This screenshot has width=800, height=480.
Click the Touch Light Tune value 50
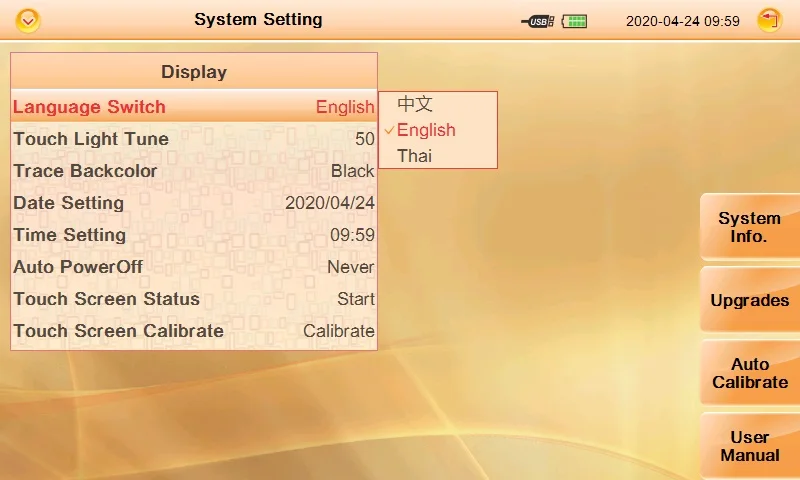click(x=365, y=139)
